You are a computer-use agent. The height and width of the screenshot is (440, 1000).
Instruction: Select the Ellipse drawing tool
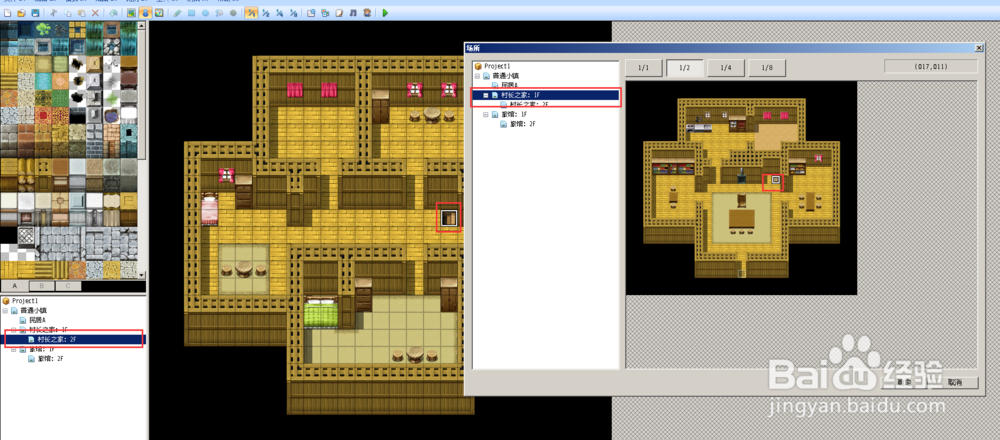[205, 13]
